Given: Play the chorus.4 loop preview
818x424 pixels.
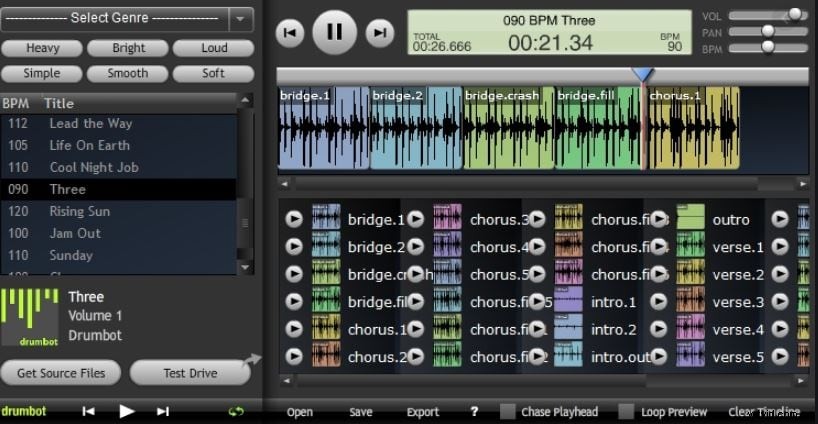Looking at the screenshot, I should (415, 246).
